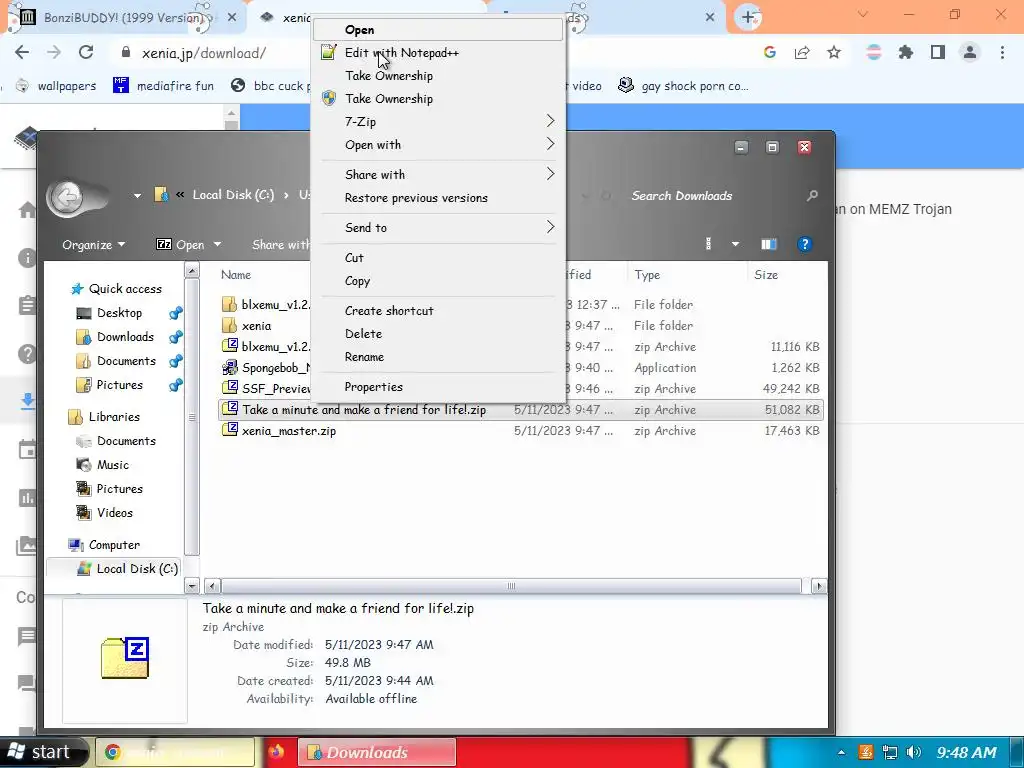The width and height of the screenshot is (1024, 768).
Task: Expand the Send to submenu
Action: click(438, 227)
